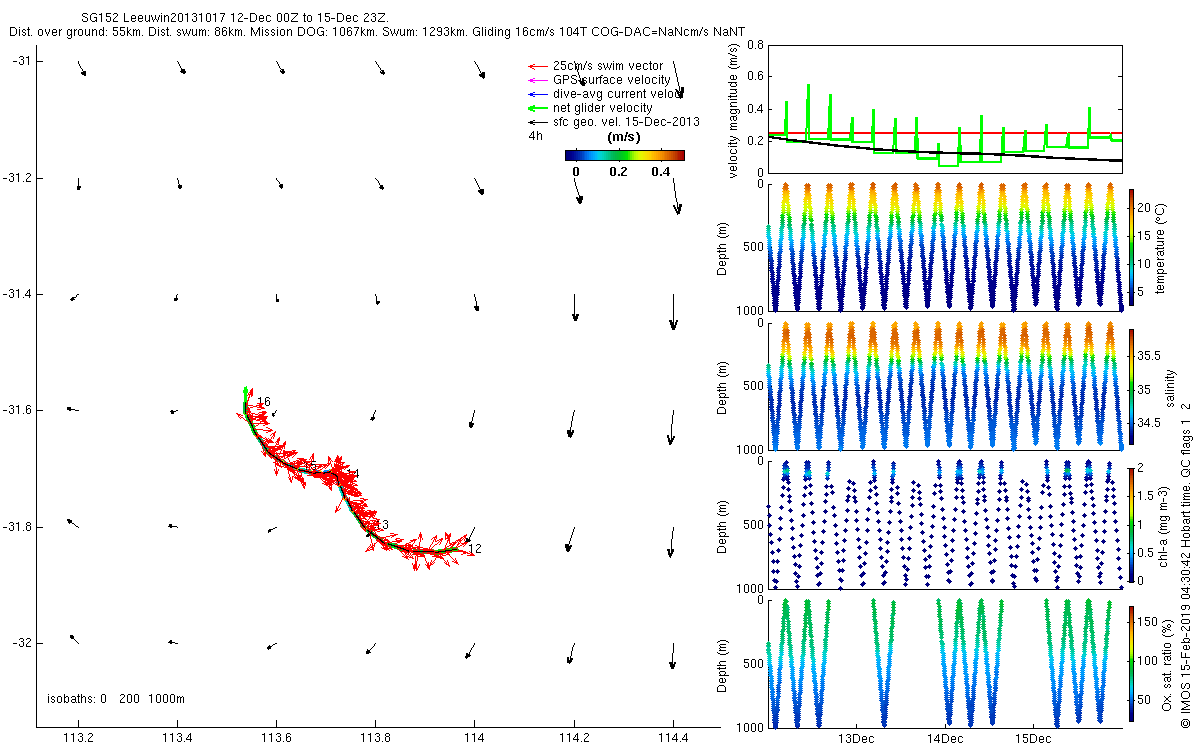Click the blue dive-avg current legend arrow
This screenshot has width=1200, height=750.
click(x=537, y=94)
